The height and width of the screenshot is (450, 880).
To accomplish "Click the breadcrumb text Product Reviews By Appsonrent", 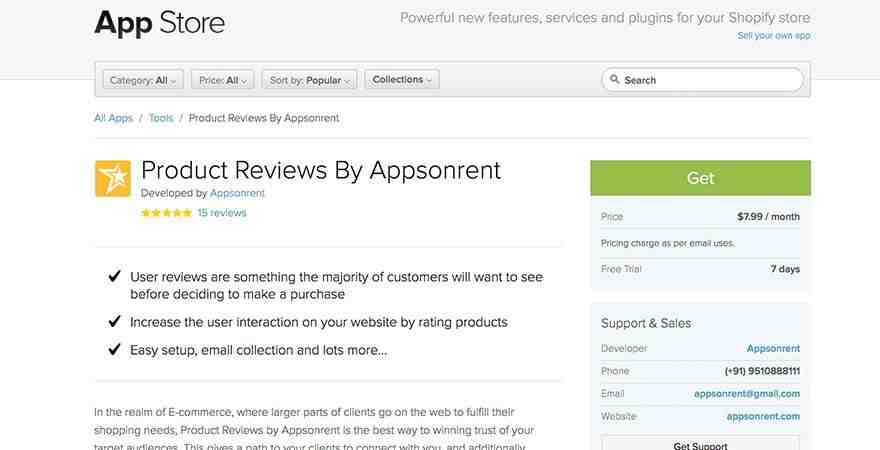I will click(x=264, y=118).
